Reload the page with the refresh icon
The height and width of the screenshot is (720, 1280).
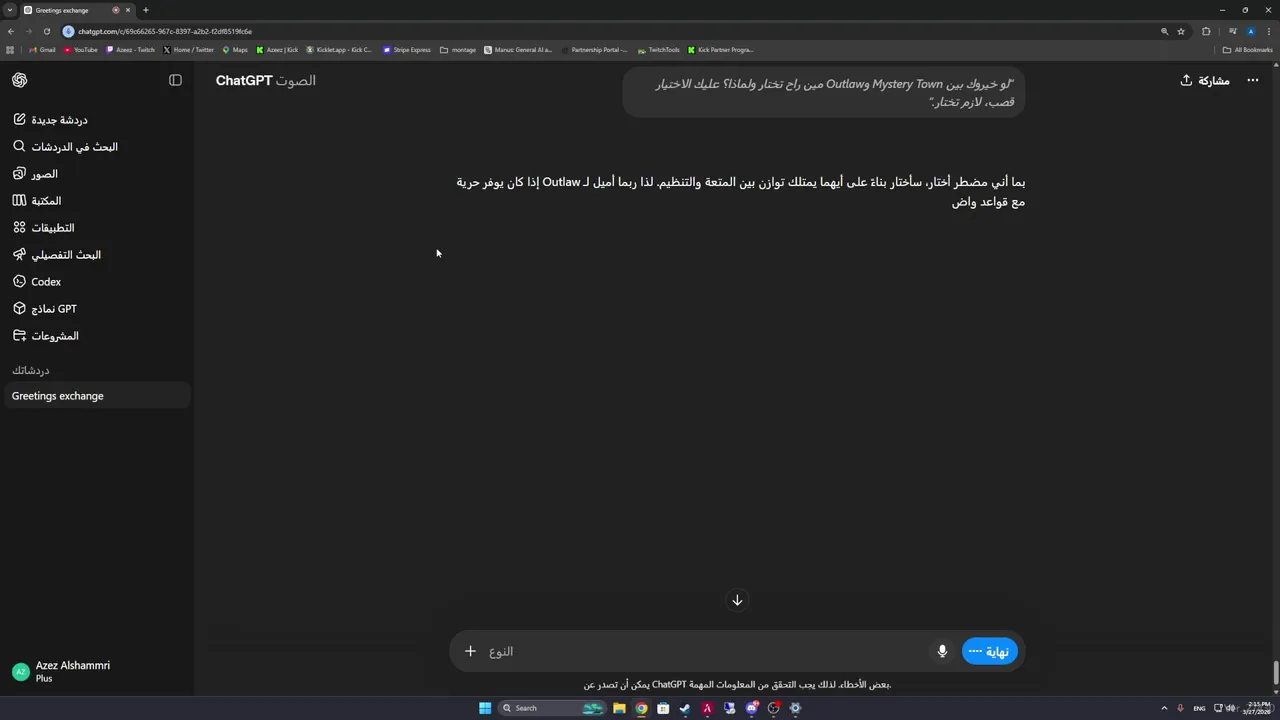pyautogui.click(x=47, y=31)
